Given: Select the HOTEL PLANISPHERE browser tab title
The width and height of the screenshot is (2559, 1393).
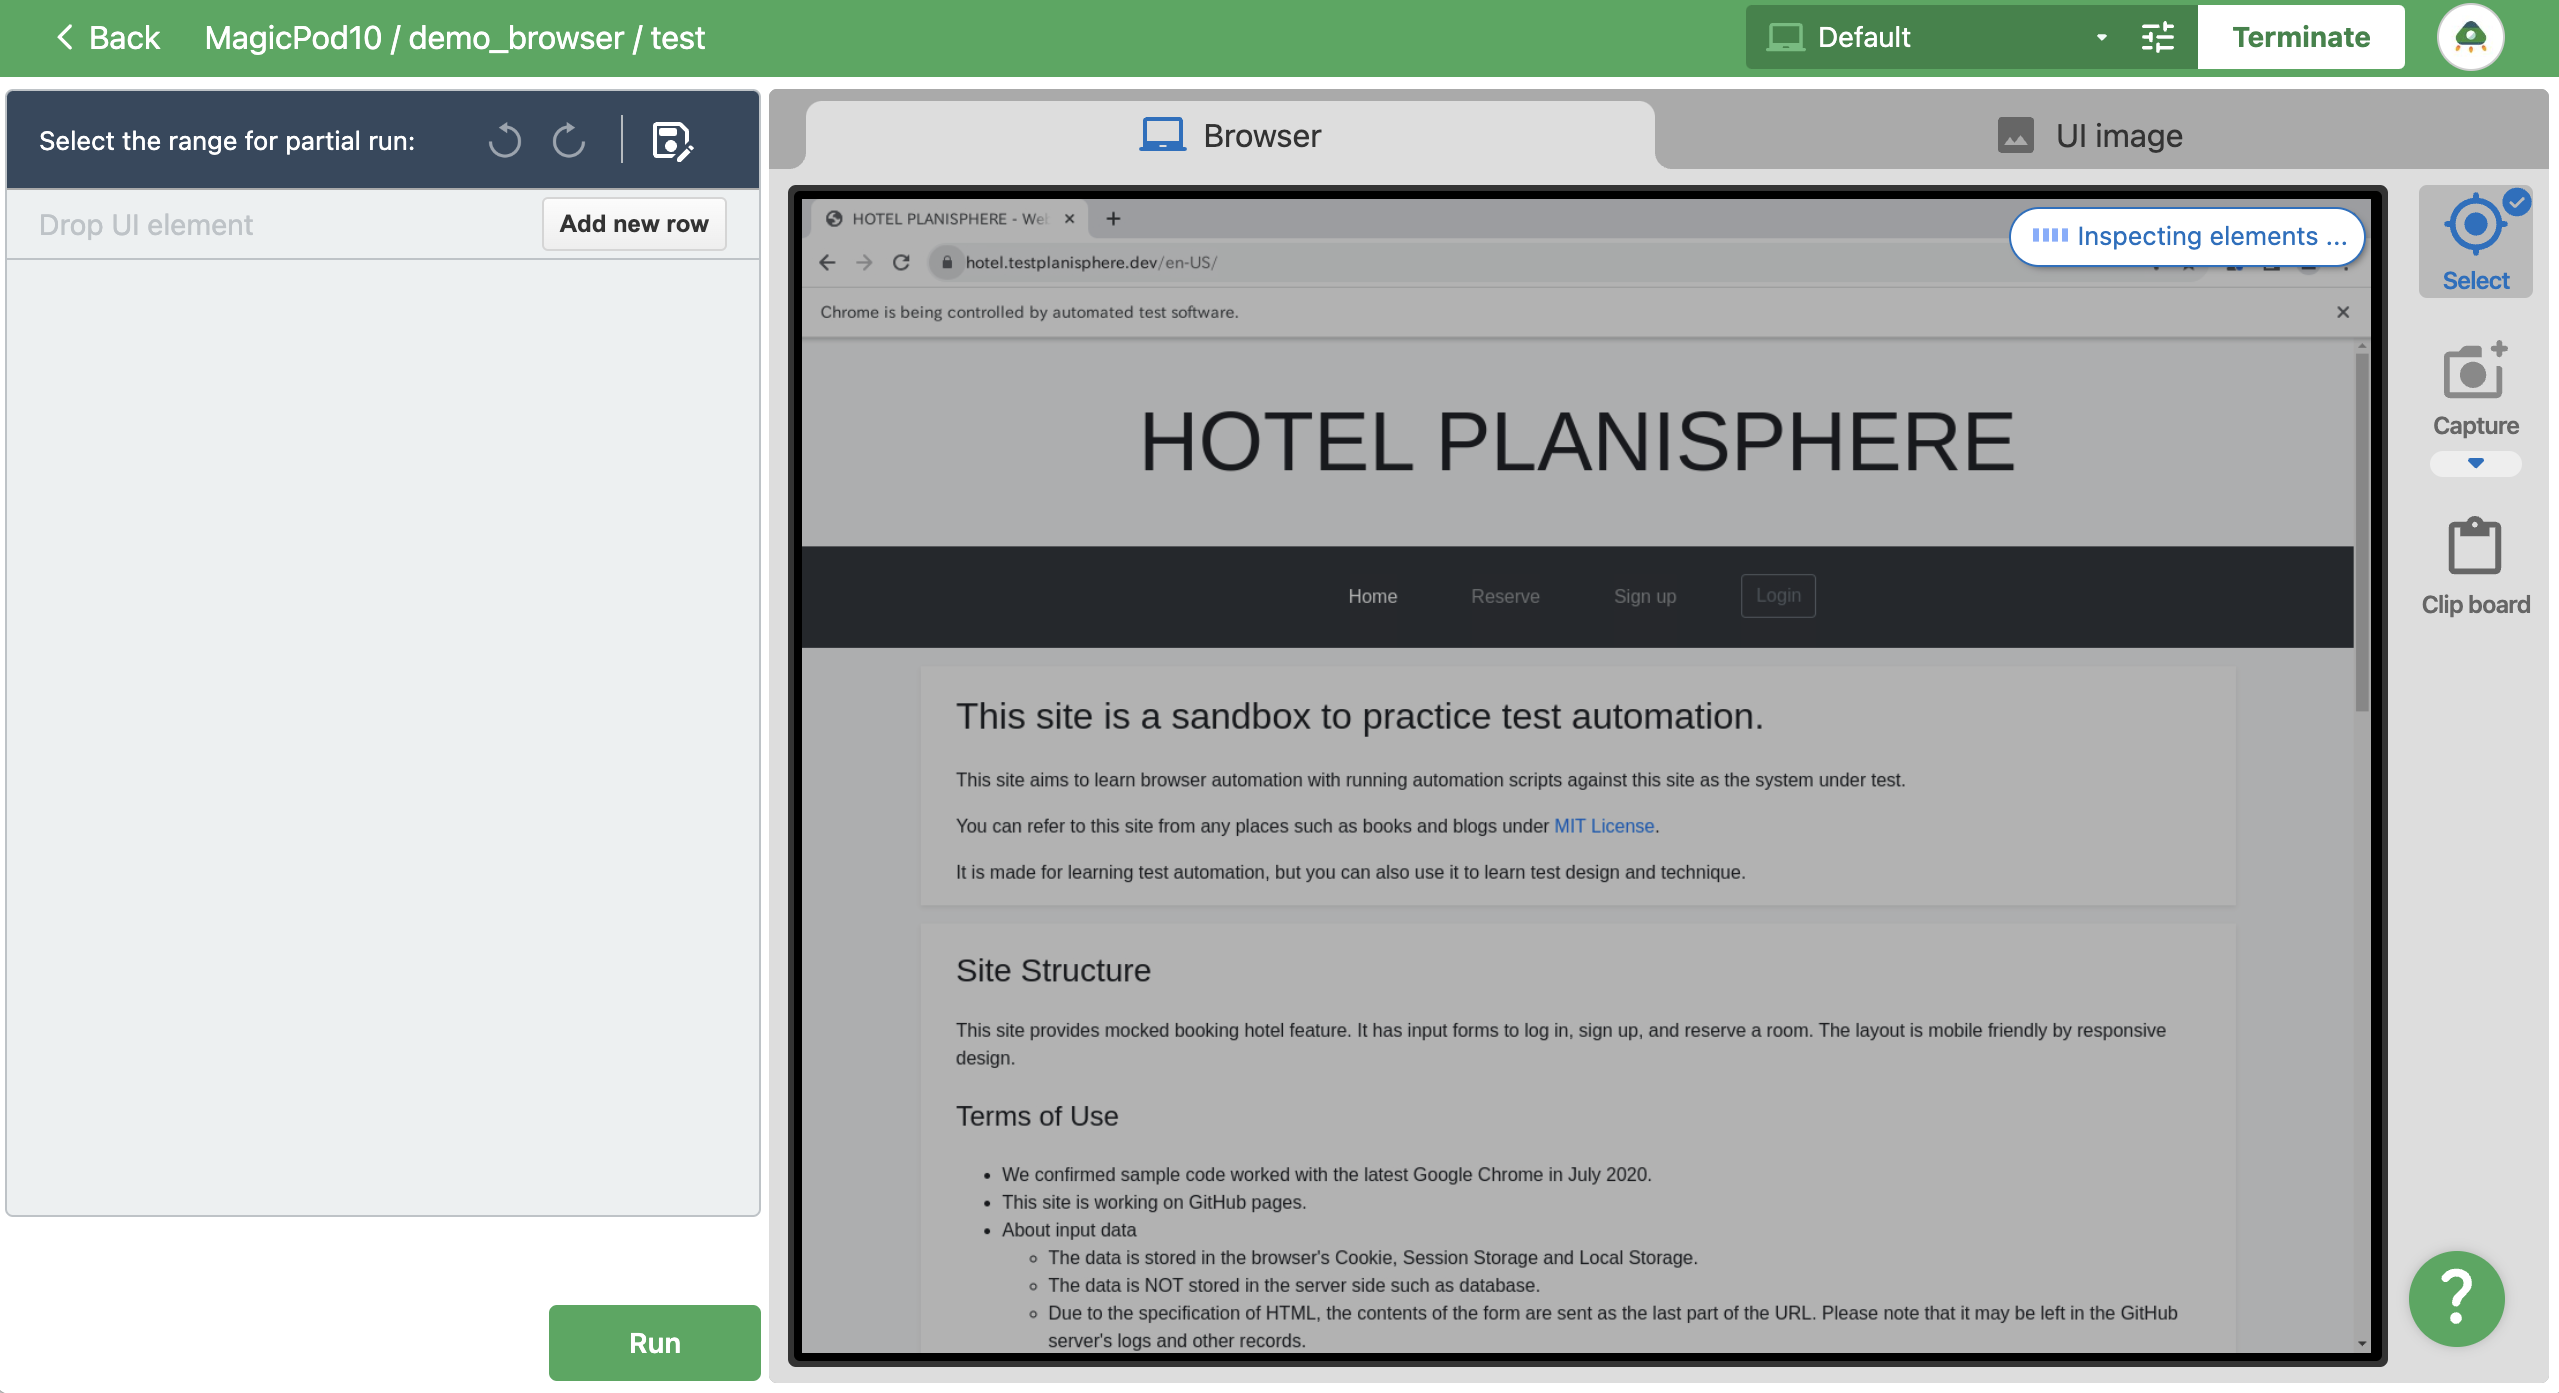Looking at the screenshot, I should pos(948,218).
